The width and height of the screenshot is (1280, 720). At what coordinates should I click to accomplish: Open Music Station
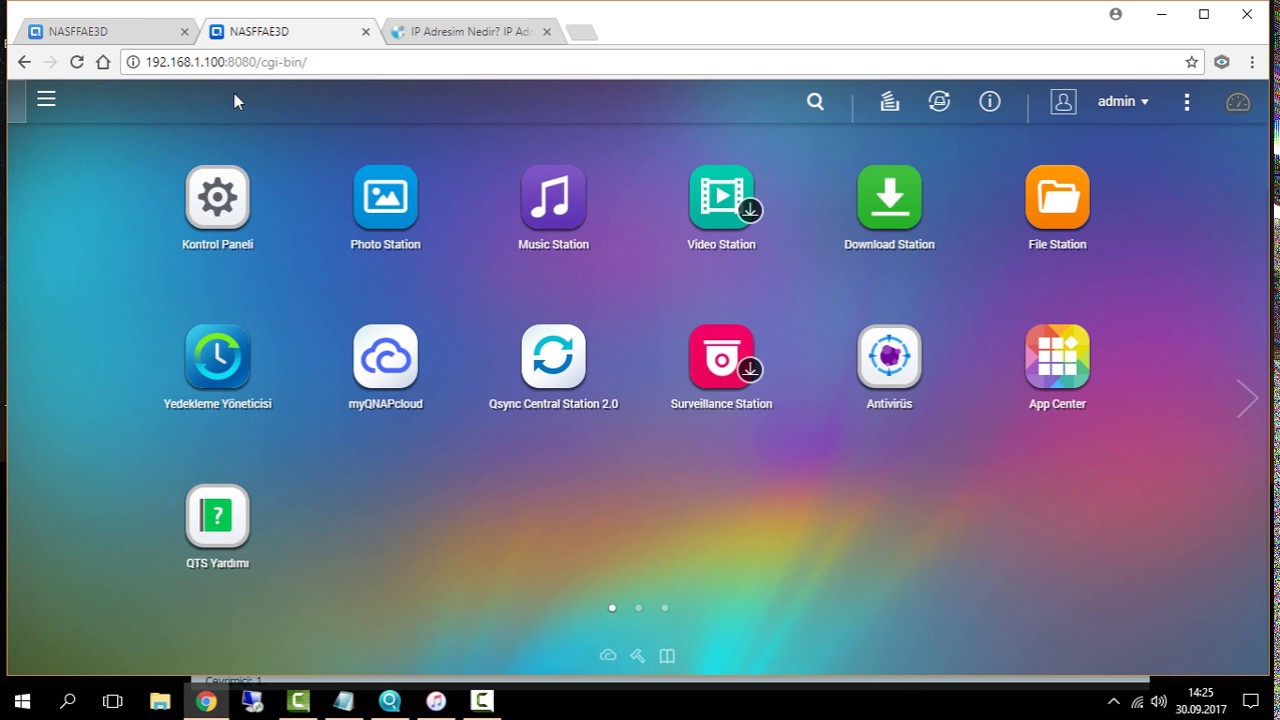point(553,197)
